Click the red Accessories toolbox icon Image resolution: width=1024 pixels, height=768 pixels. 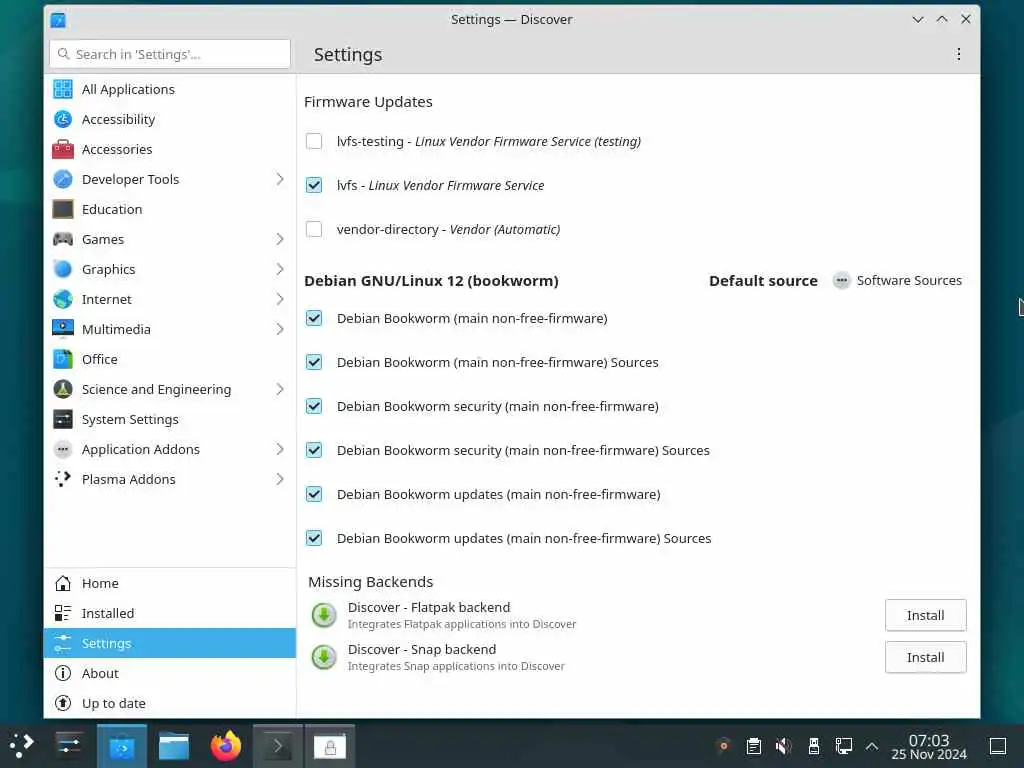(x=63, y=149)
